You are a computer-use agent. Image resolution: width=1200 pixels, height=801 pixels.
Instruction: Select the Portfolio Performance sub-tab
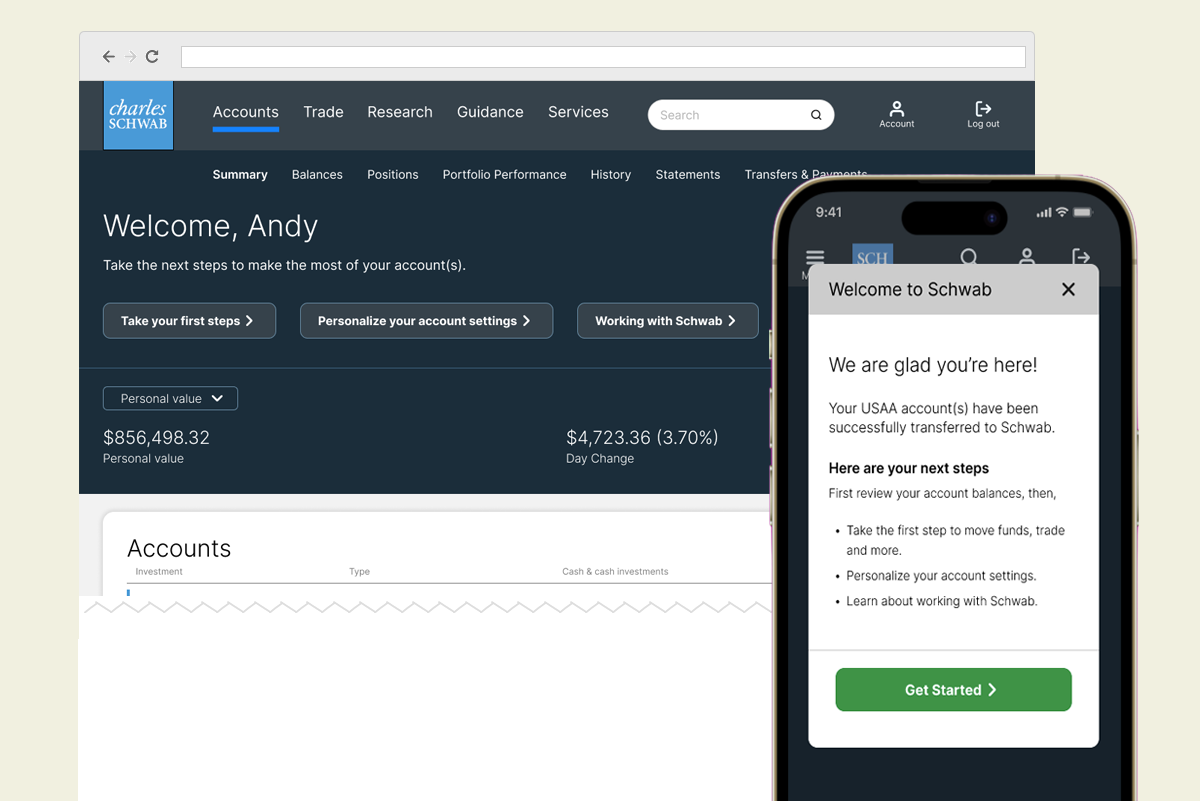504,174
